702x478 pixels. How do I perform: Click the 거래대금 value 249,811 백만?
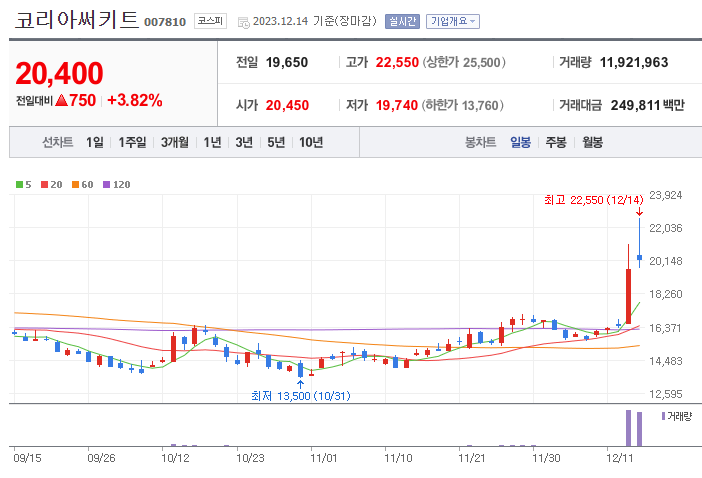pos(648,105)
